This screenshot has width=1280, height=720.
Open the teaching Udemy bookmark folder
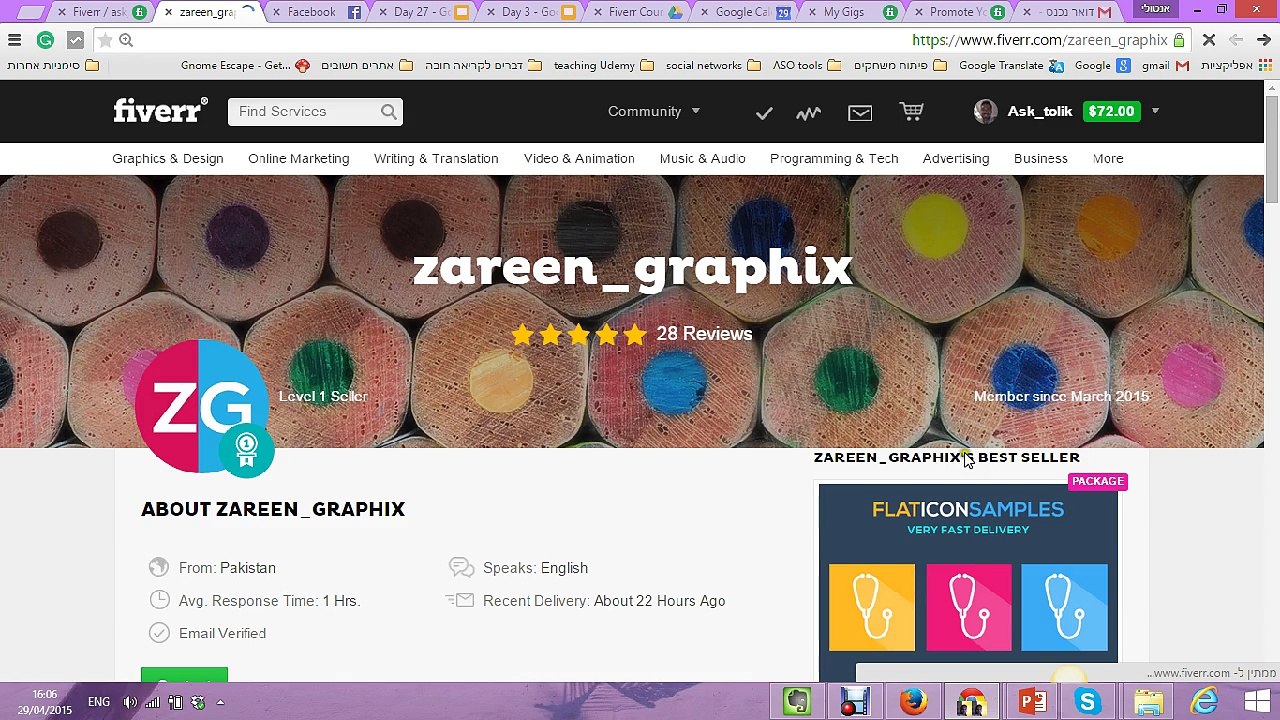click(x=603, y=65)
